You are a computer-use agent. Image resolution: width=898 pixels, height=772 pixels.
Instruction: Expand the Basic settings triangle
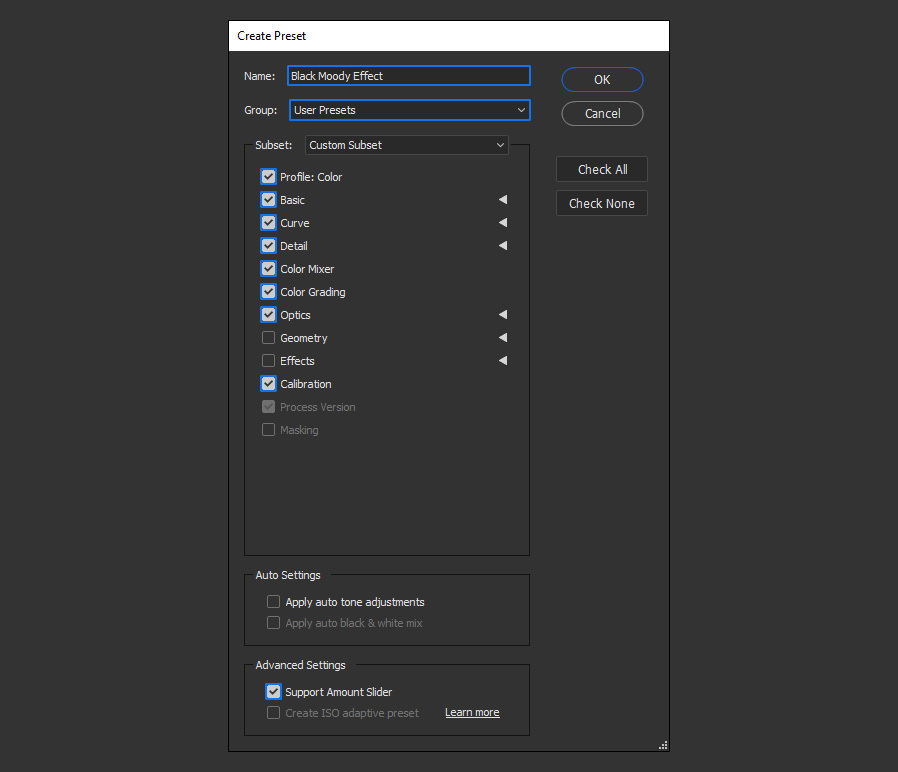pos(503,199)
